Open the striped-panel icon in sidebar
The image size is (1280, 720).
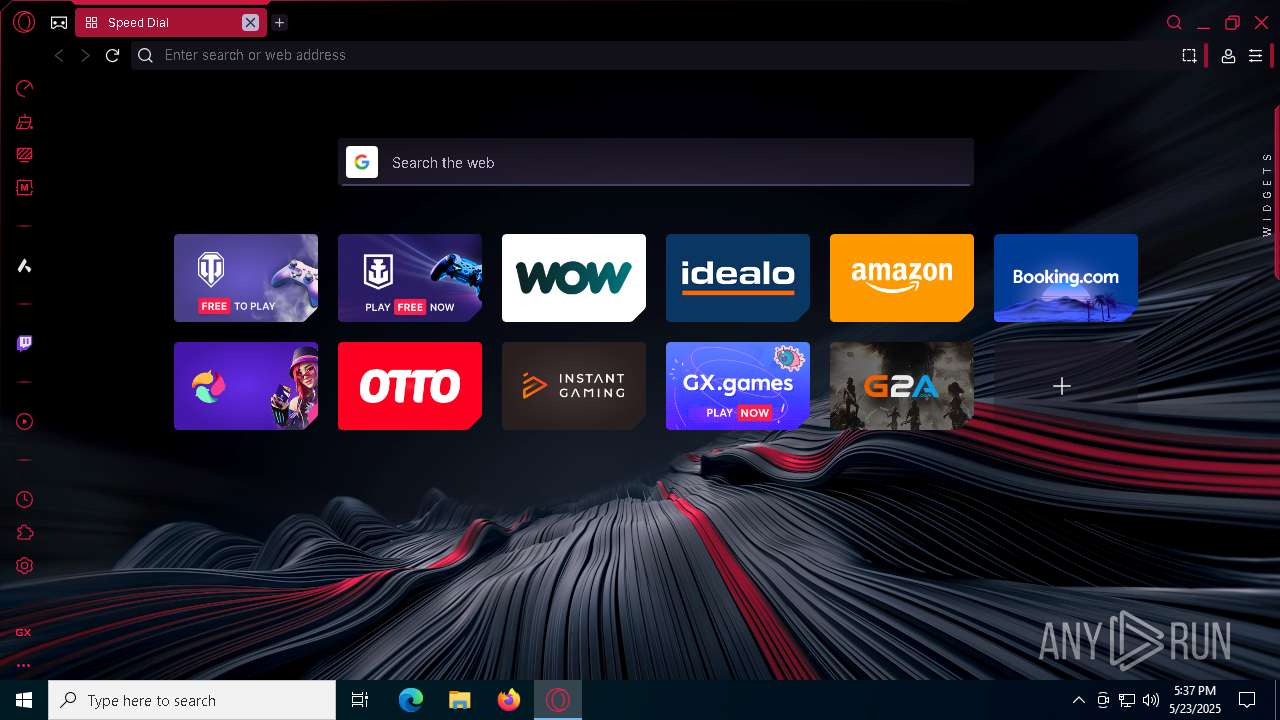coord(25,155)
